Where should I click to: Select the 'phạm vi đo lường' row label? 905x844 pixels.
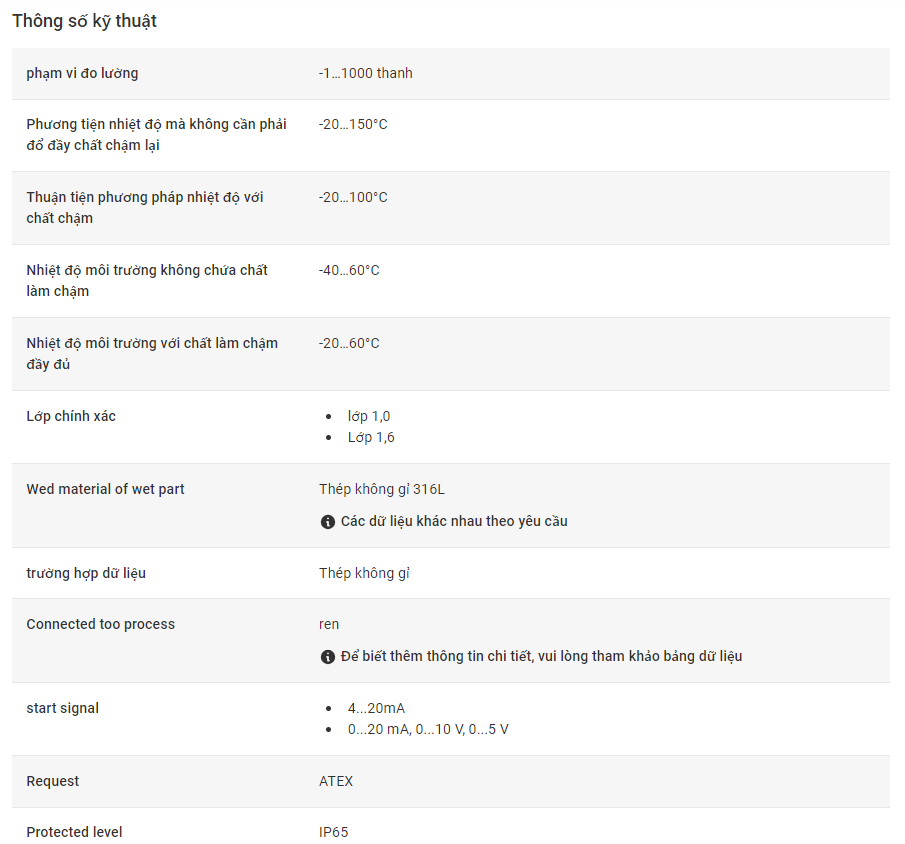pyautogui.click(x=82, y=73)
